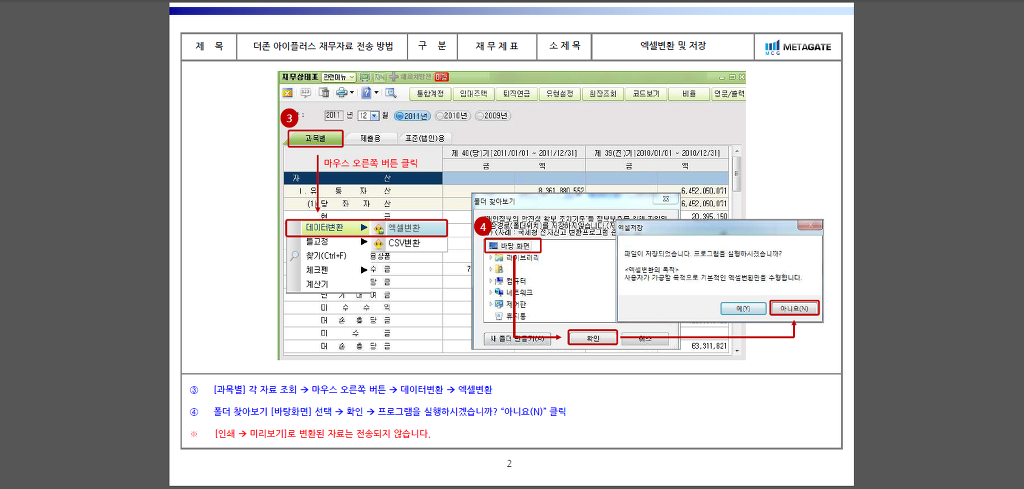Expand the 컴퓨터 tree node arrow
This screenshot has width=1024, height=489.
tap(490, 281)
